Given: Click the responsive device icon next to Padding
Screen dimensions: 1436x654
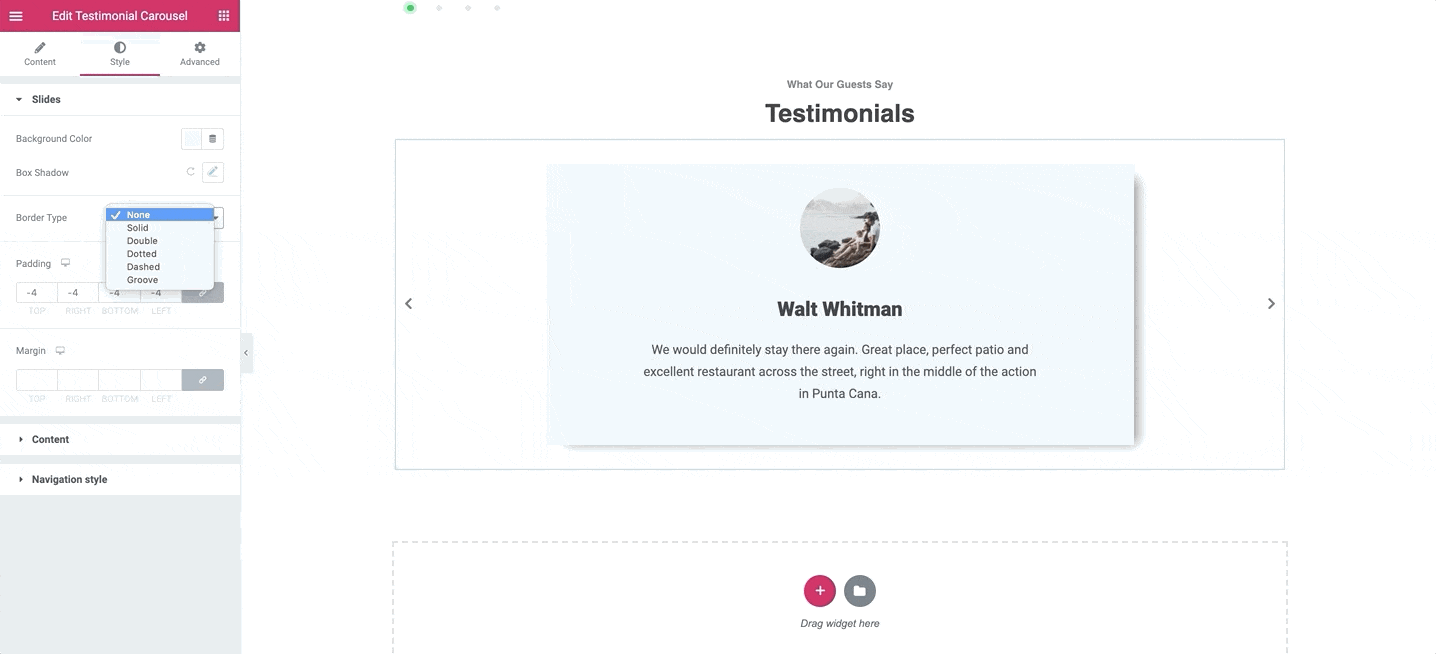Looking at the screenshot, I should click(x=65, y=263).
